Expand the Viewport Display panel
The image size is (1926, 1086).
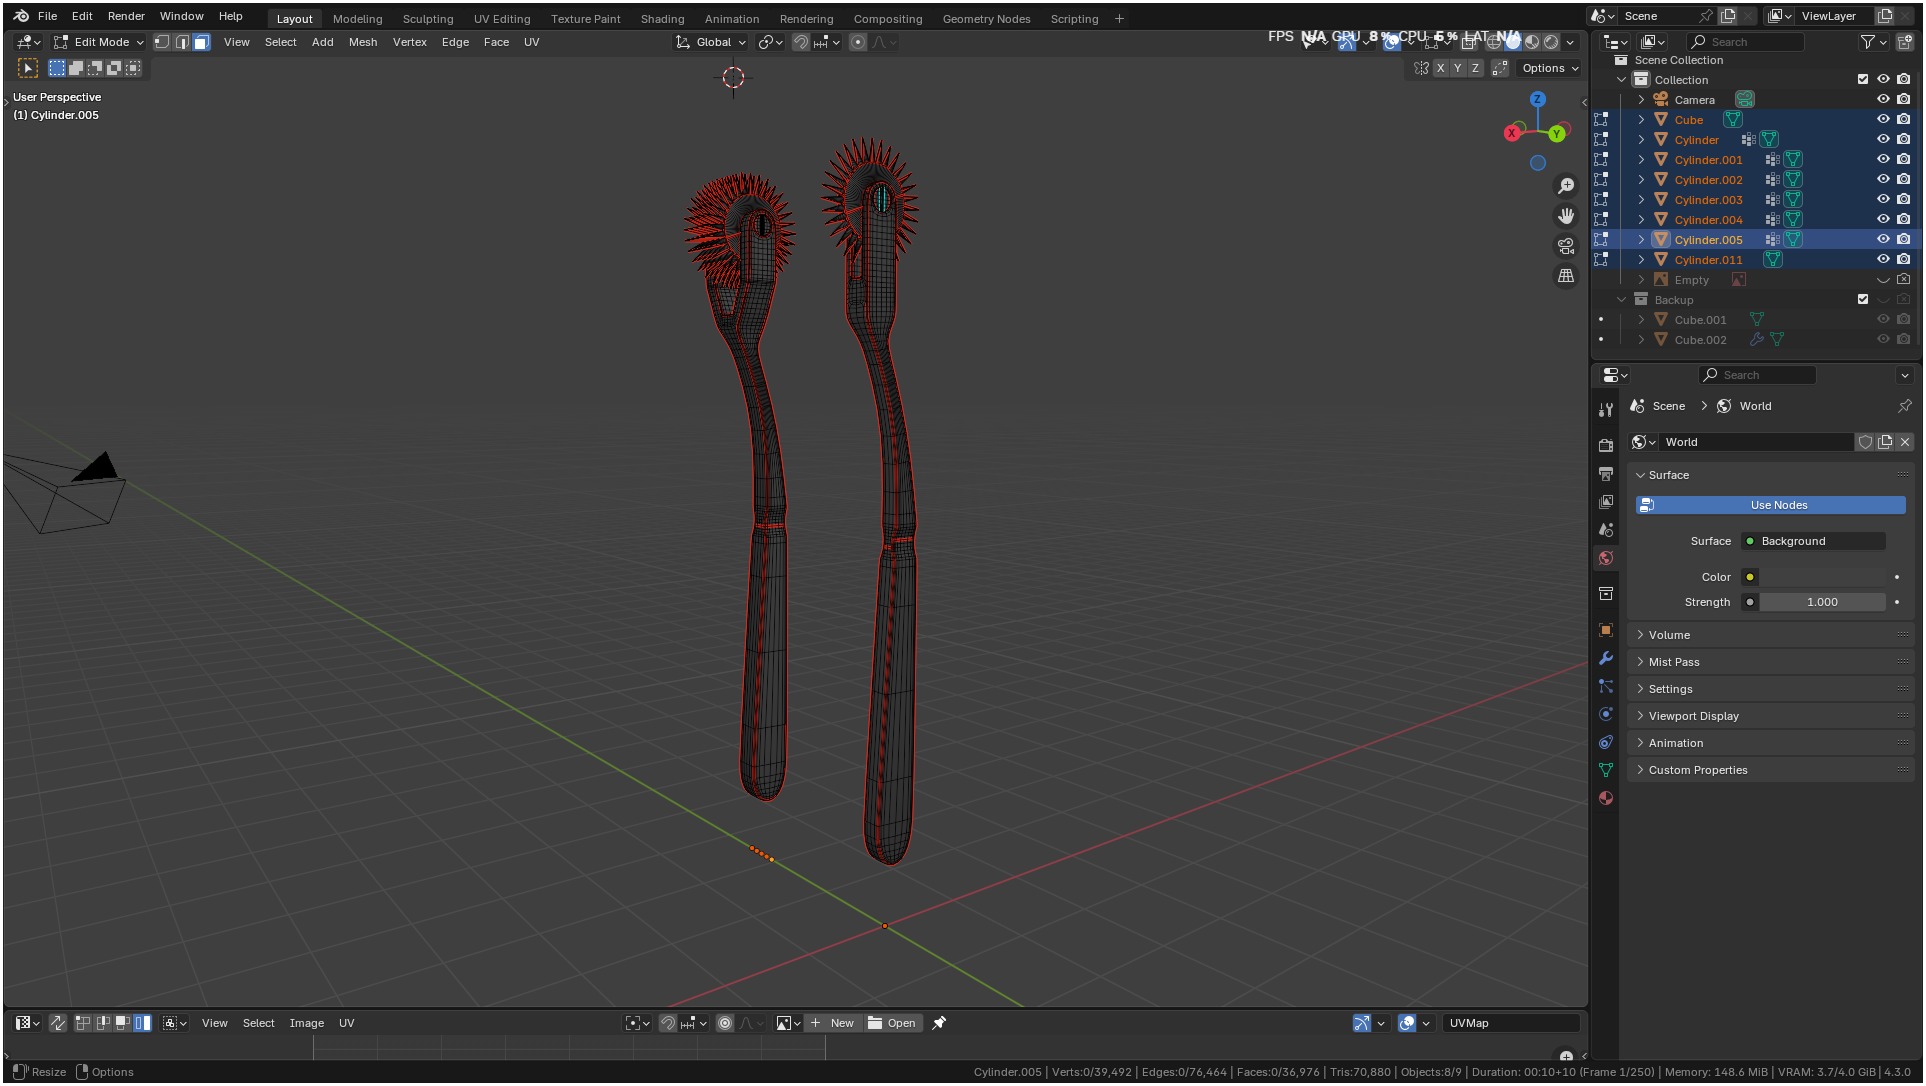click(1693, 716)
